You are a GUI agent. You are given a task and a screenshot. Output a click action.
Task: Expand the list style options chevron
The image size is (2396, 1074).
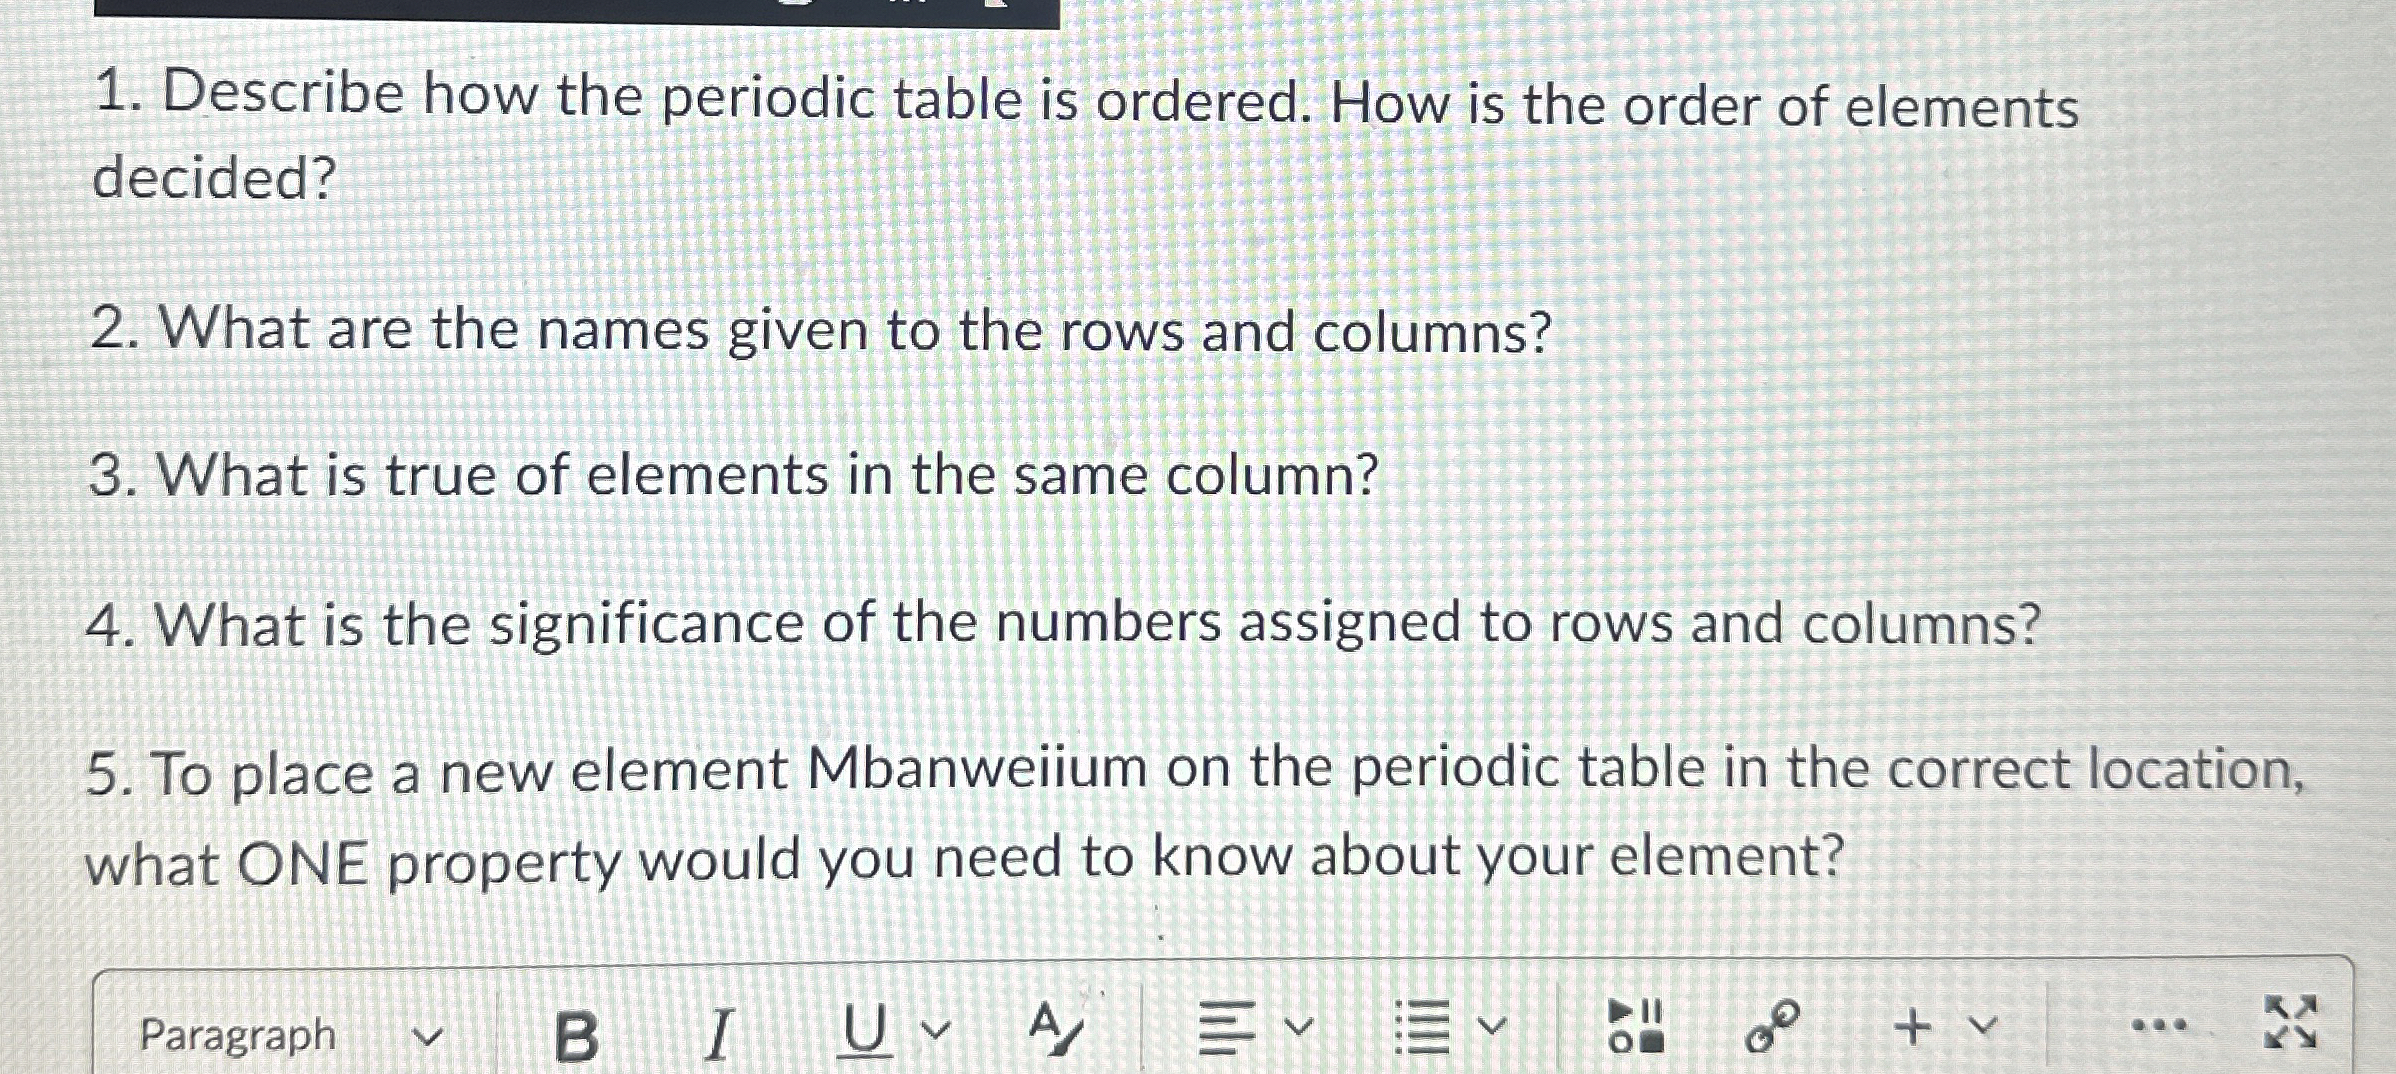(x=1492, y=1026)
